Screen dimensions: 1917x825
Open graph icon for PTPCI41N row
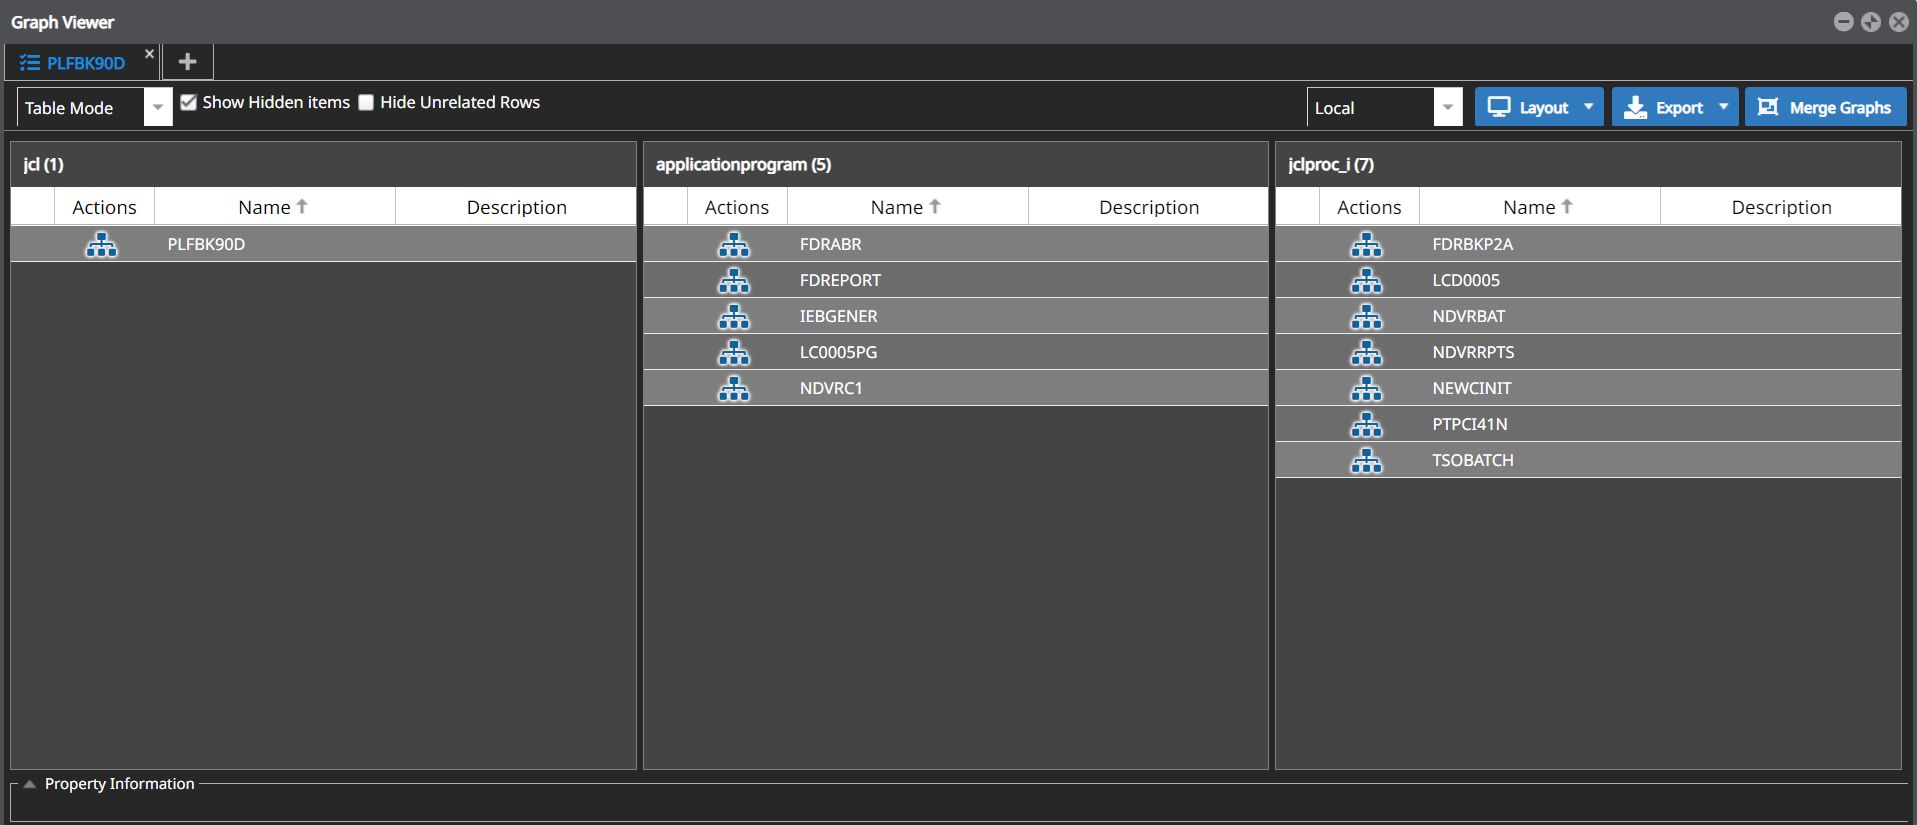click(x=1366, y=424)
